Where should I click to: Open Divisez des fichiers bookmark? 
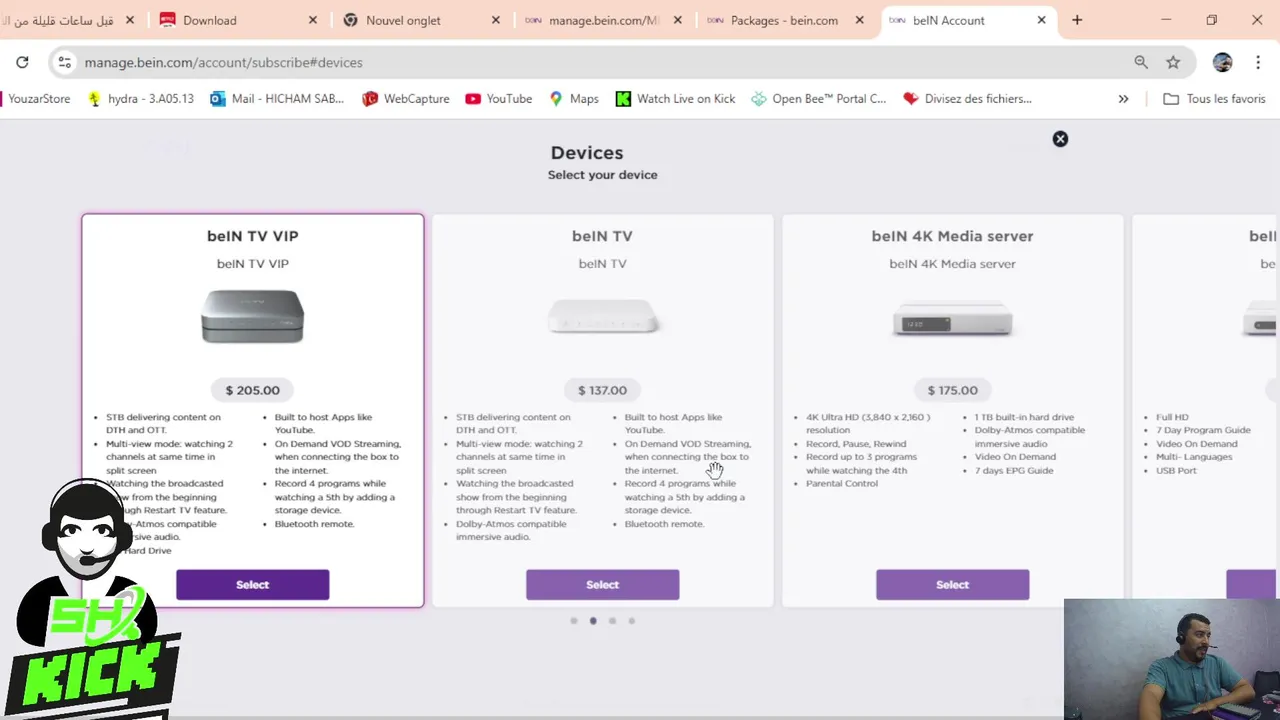(x=968, y=99)
